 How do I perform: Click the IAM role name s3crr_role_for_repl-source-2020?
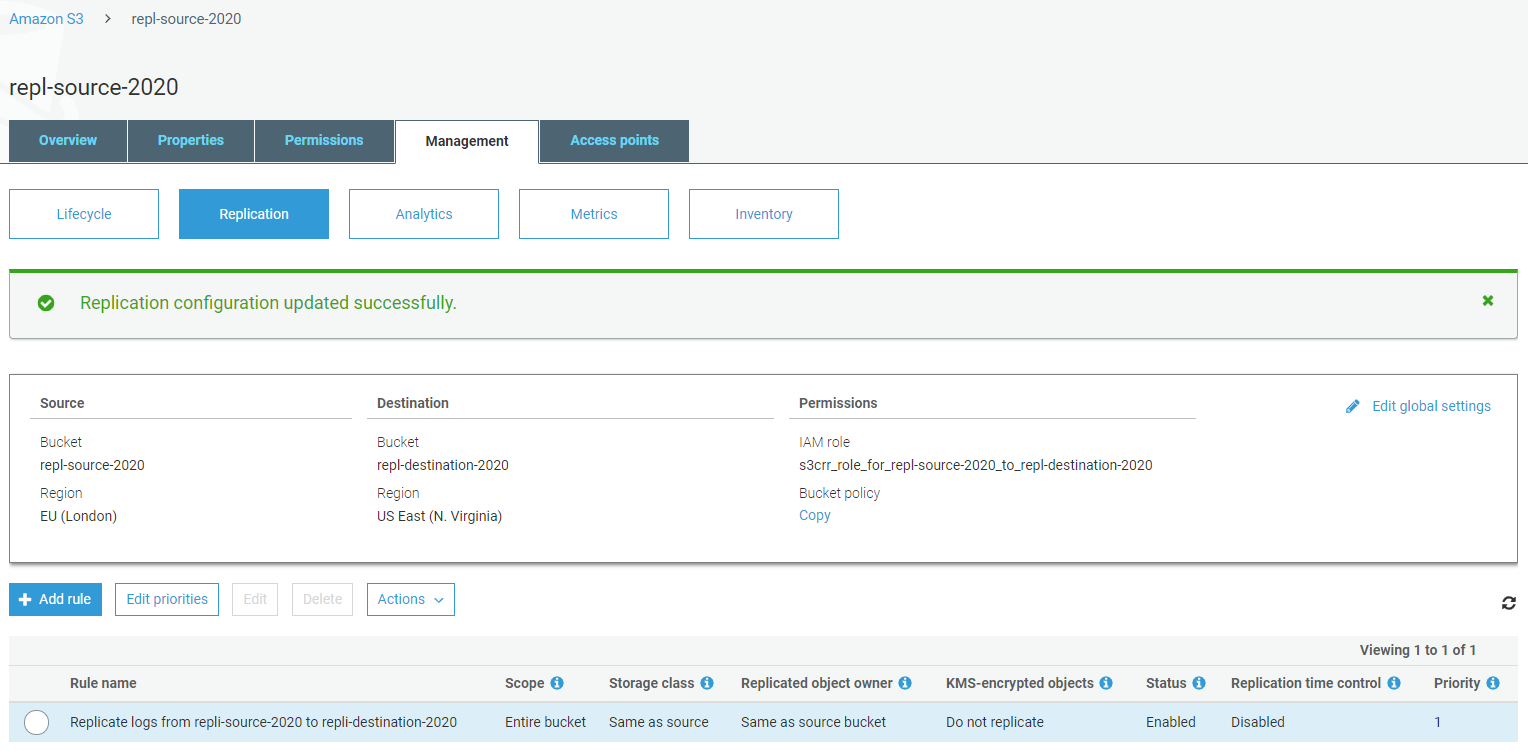pos(976,465)
